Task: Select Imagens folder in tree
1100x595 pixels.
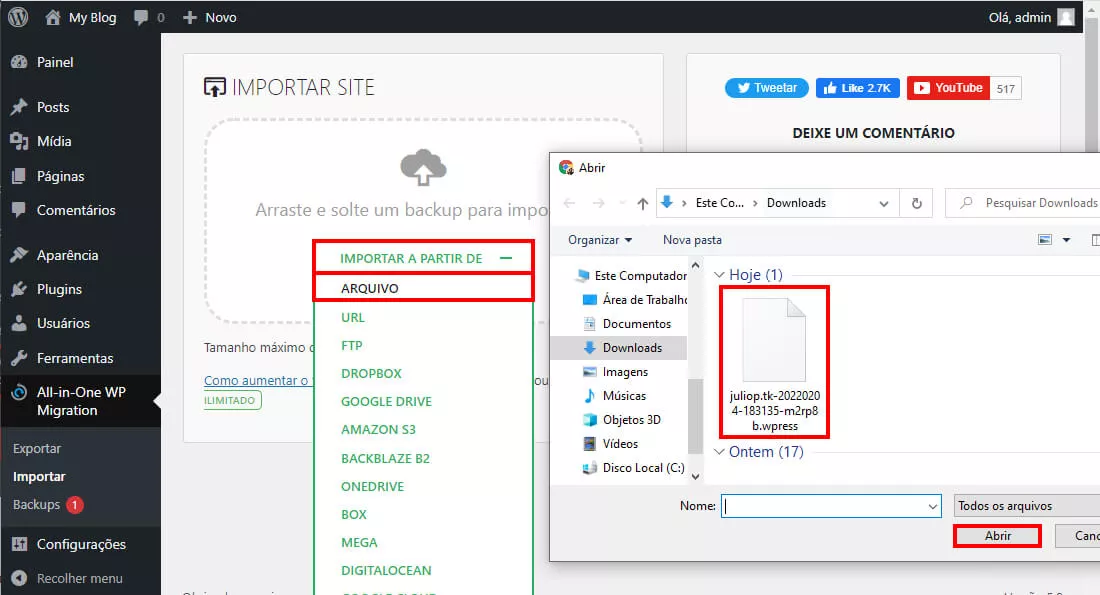Action: click(x=615, y=372)
